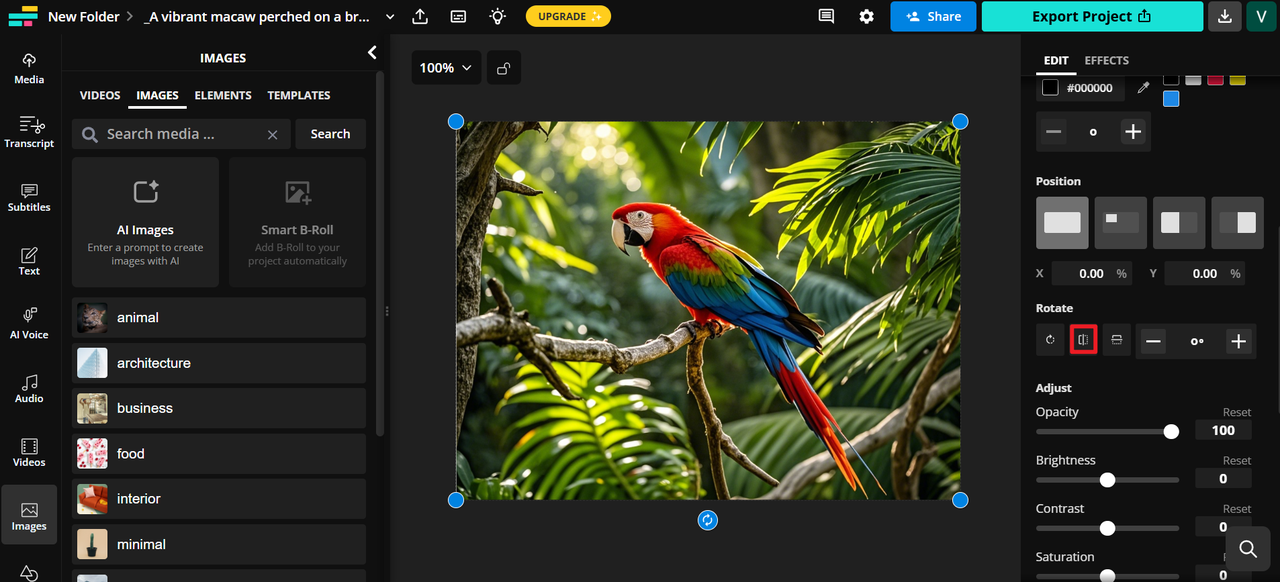
Task: Click the download icon beside Export Project
Action: click(1224, 16)
